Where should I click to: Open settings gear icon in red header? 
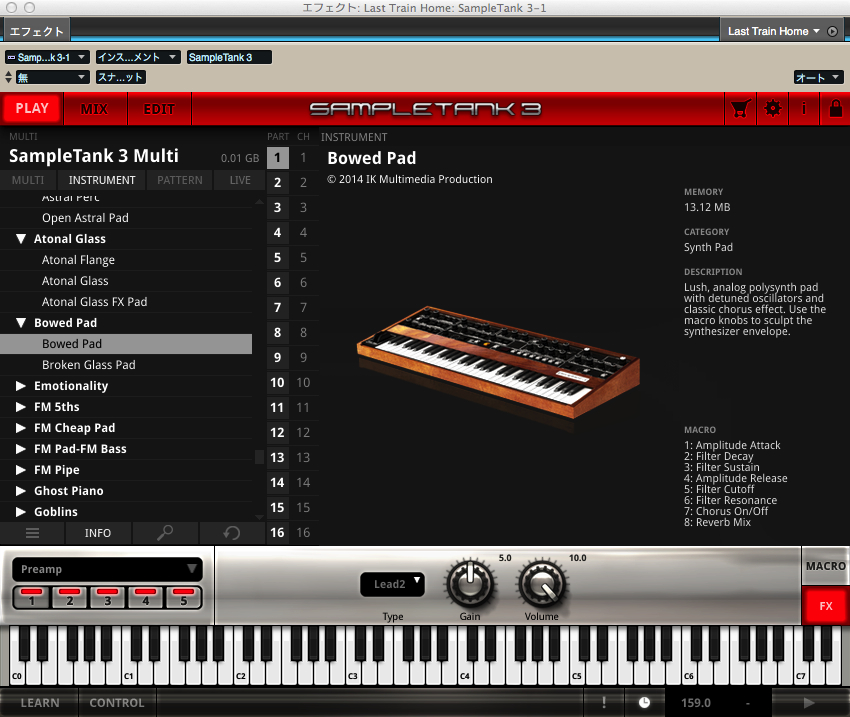(x=772, y=109)
